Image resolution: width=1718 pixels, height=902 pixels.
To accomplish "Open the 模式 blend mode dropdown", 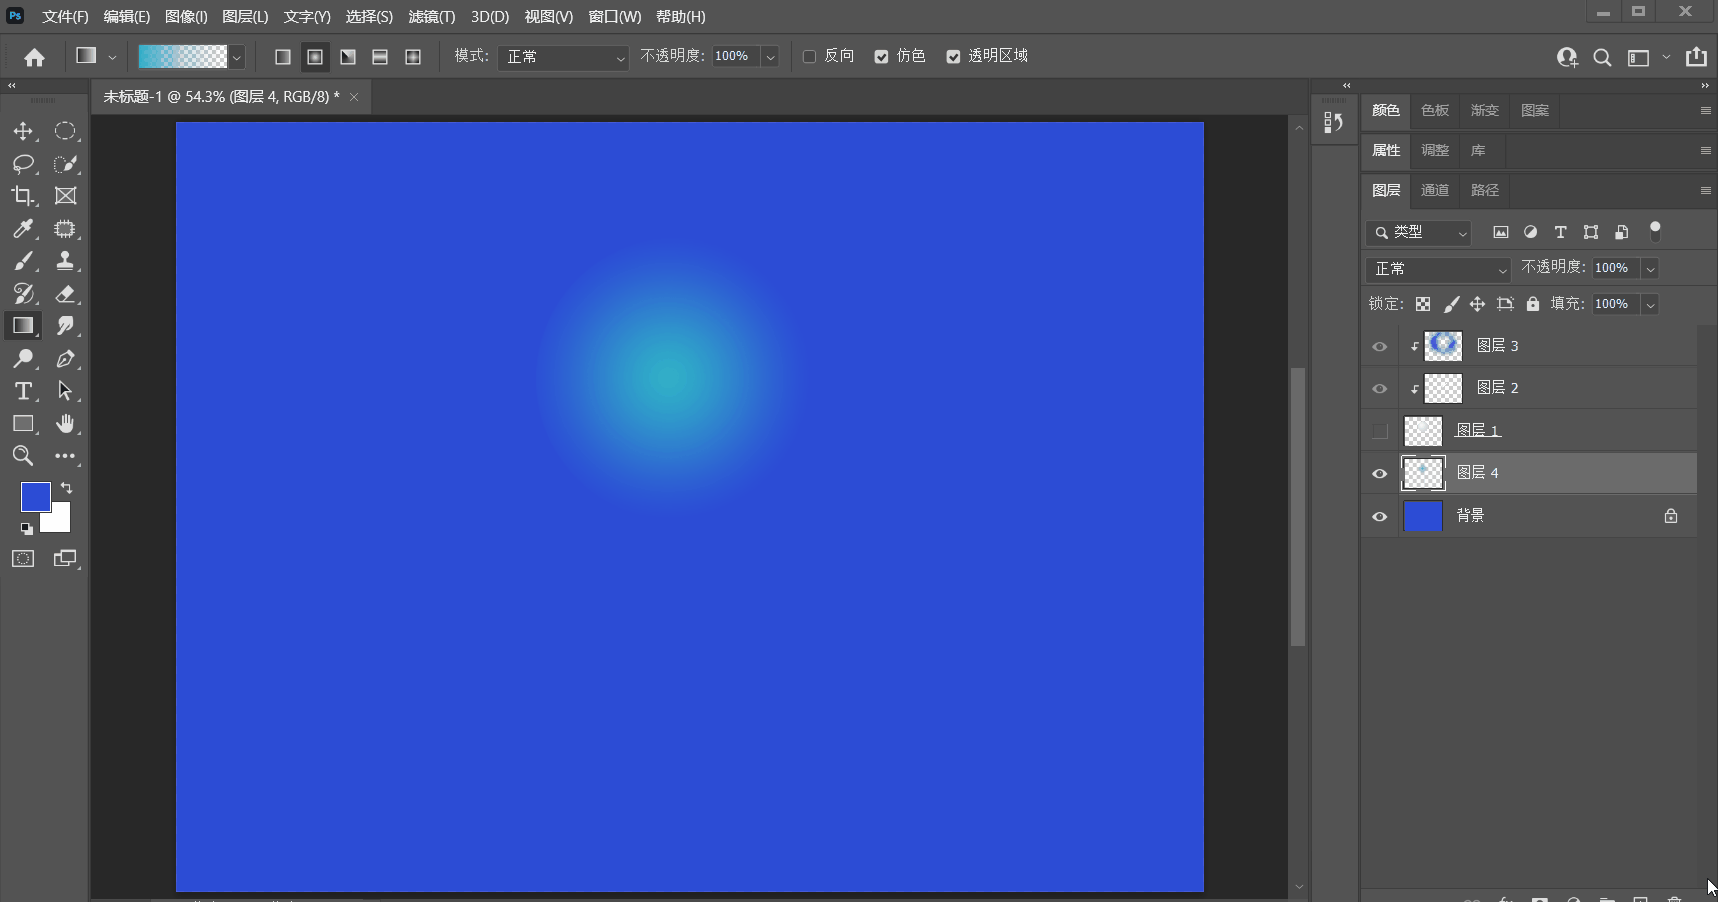I will pyautogui.click(x=563, y=57).
